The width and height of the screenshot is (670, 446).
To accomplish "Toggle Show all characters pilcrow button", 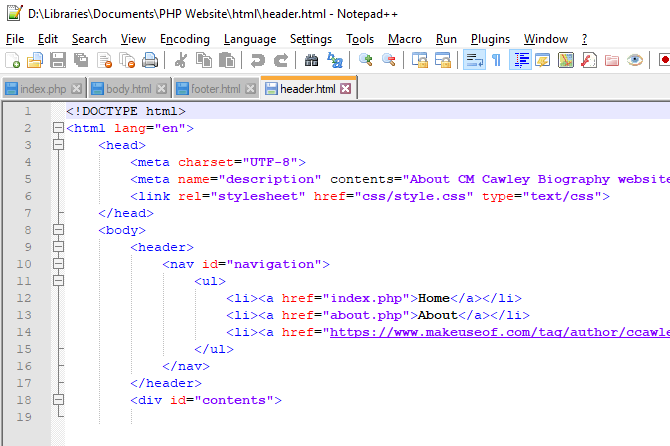I will 497,60.
